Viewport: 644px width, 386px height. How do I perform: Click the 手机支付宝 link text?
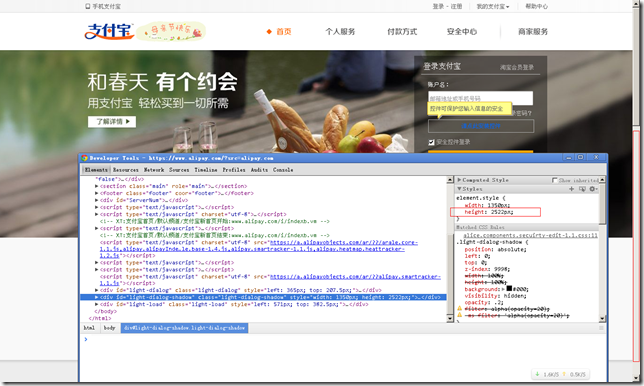click(x=106, y=6)
